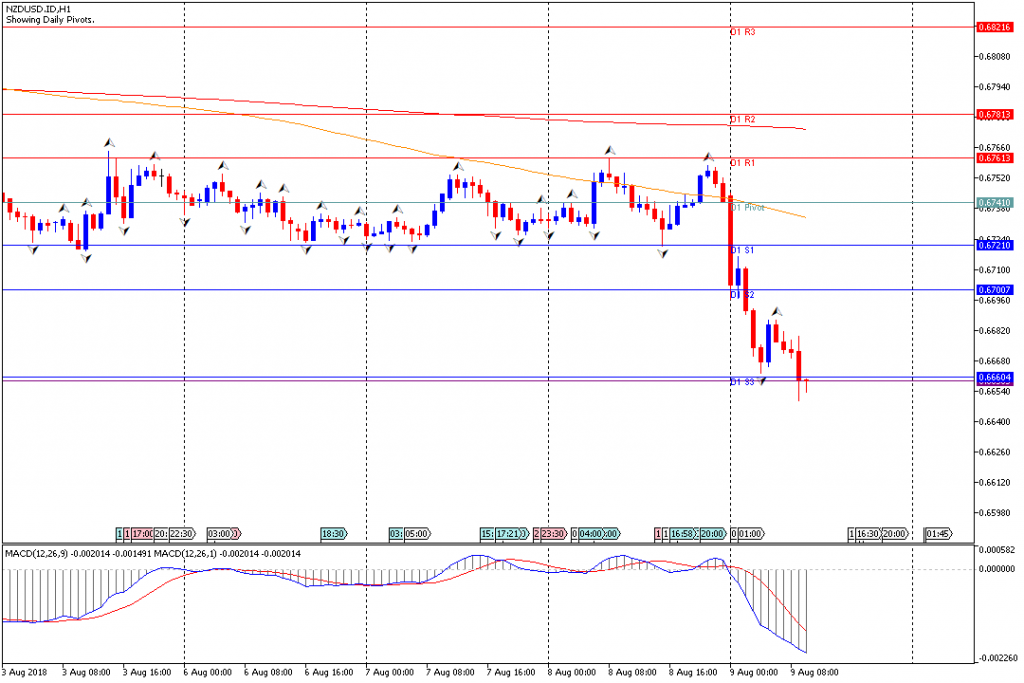1024x683 pixels.
Task: Click the up fractal arrow above D1 R1
Action: click(x=708, y=157)
